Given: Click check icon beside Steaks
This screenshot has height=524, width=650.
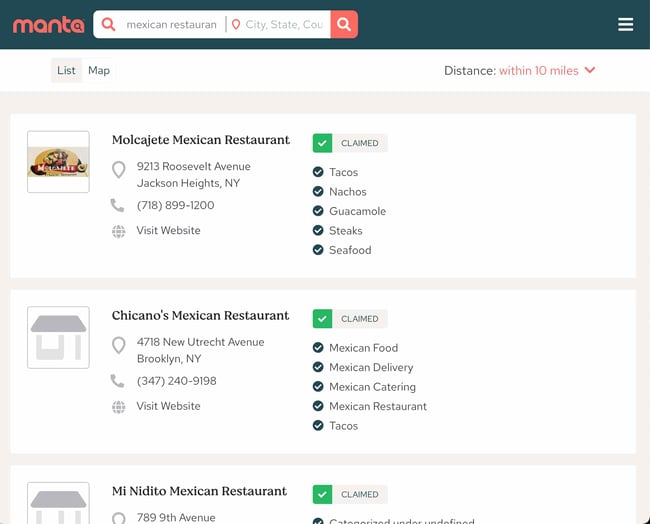Looking at the screenshot, I should click(x=318, y=230).
